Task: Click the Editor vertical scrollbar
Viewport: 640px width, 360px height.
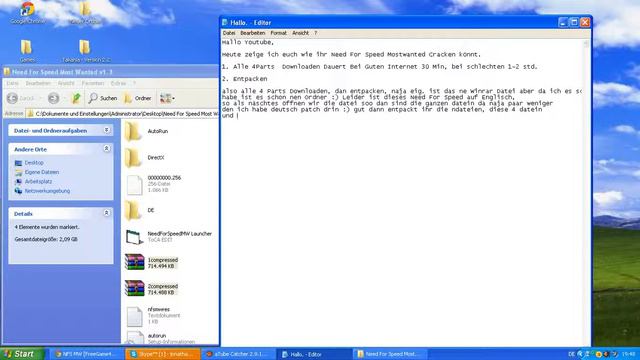Action: tap(587, 192)
